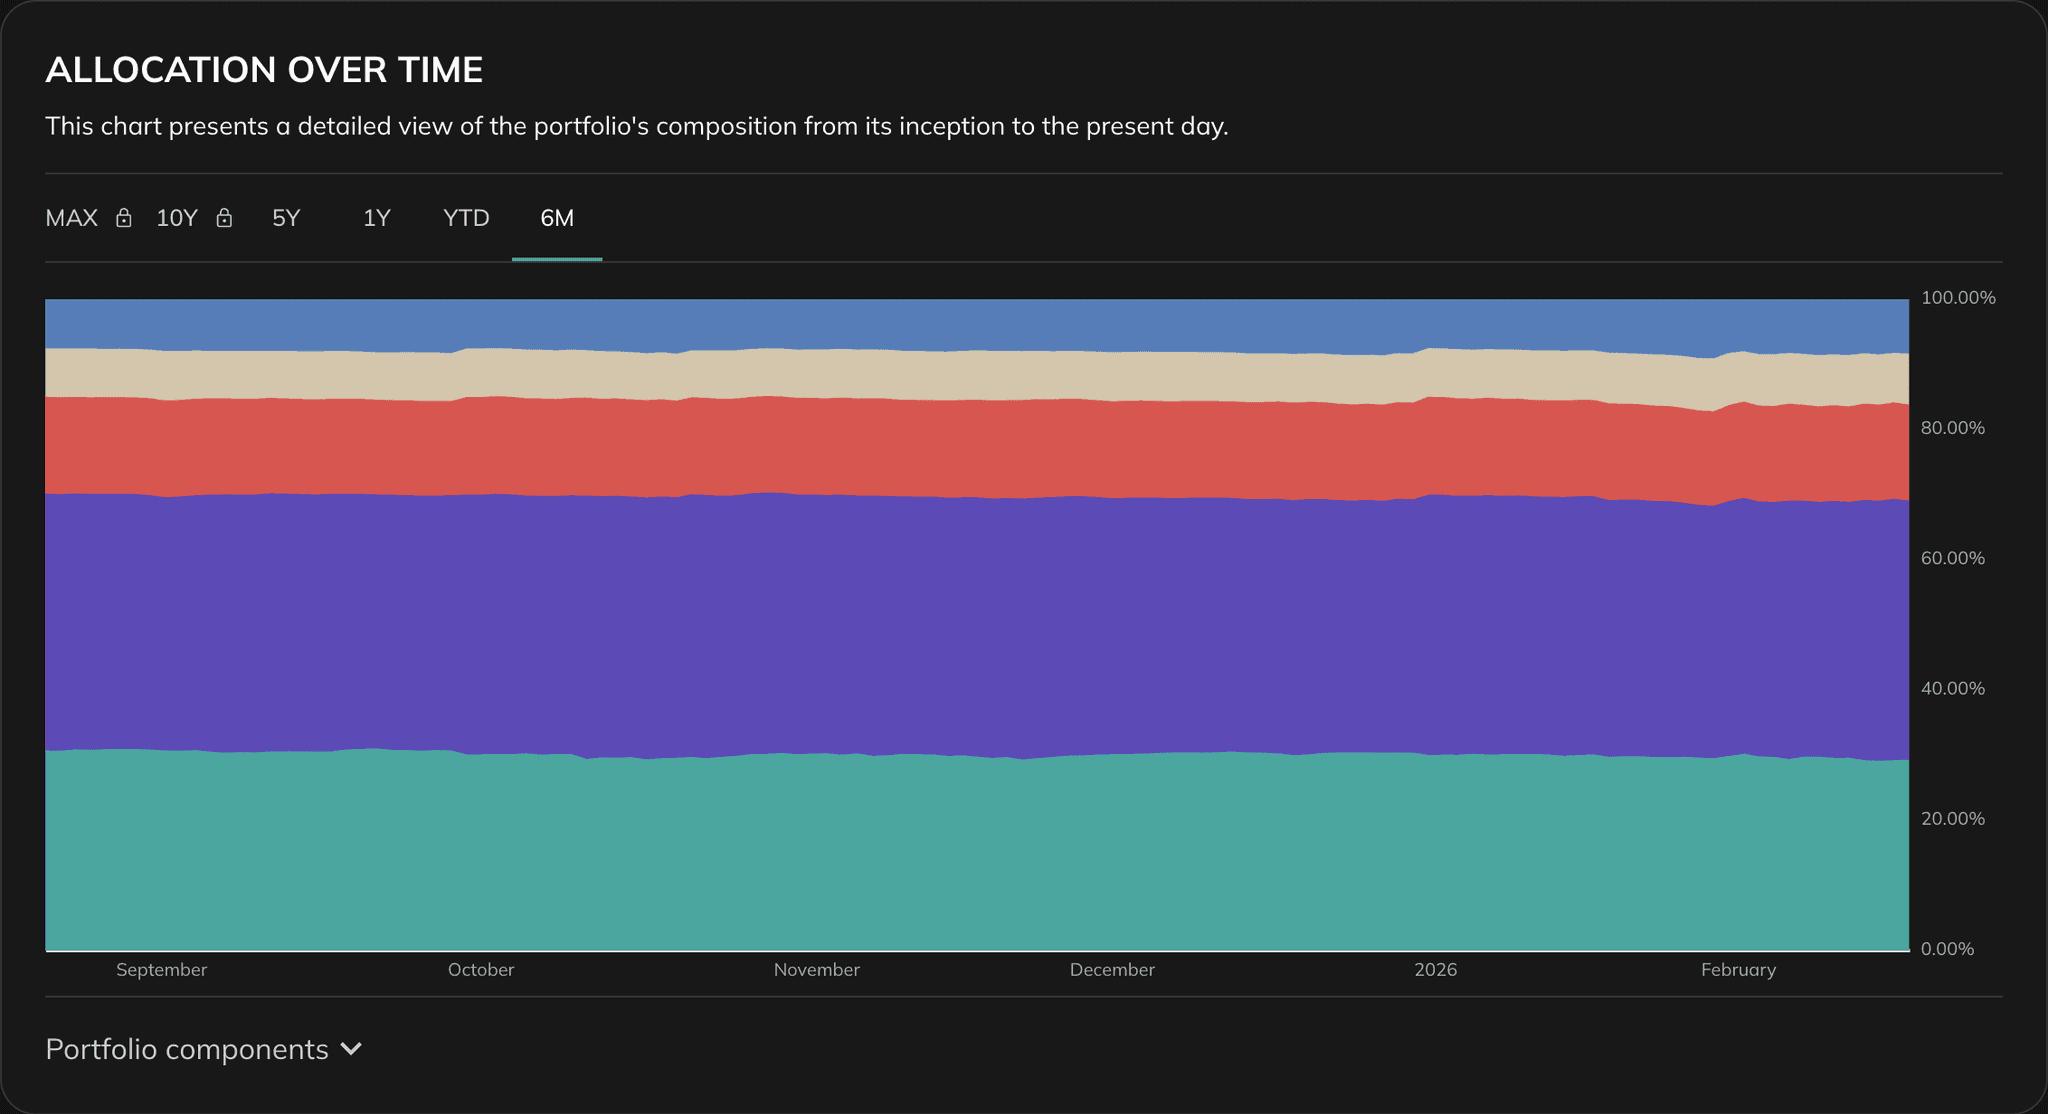Click the chevron next to Portfolio components
This screenshot has height=1114, width=2048.
click(352, 1049)
